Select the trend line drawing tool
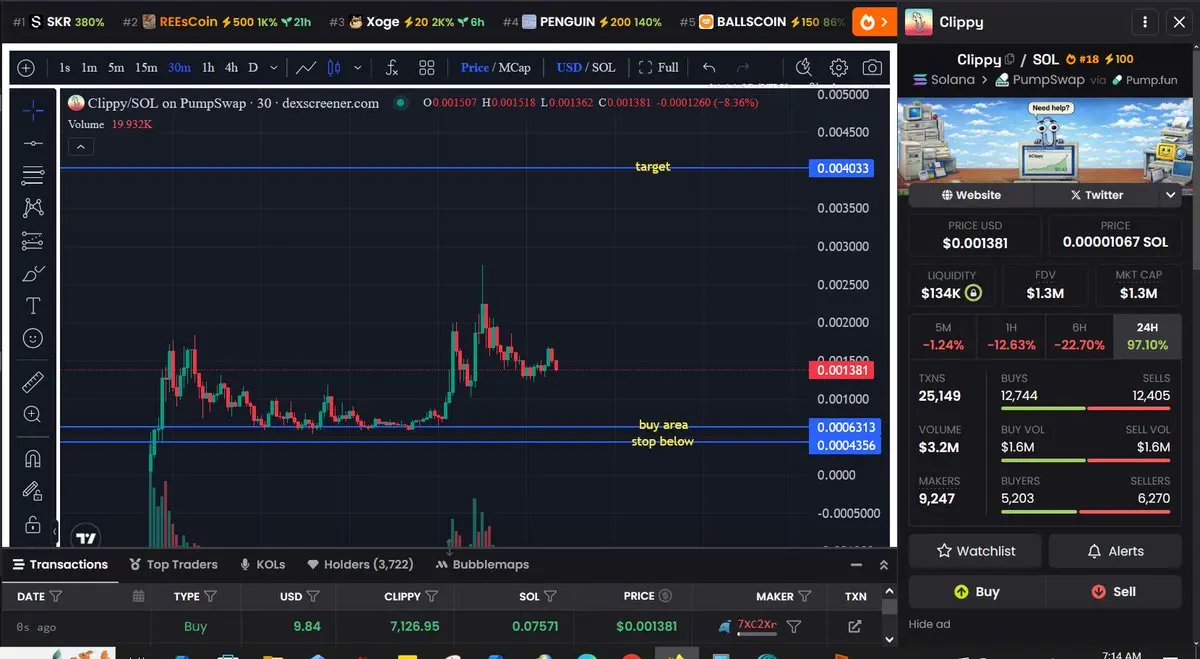The height and width of the screenshot is (659, 1200). point(33,144)
